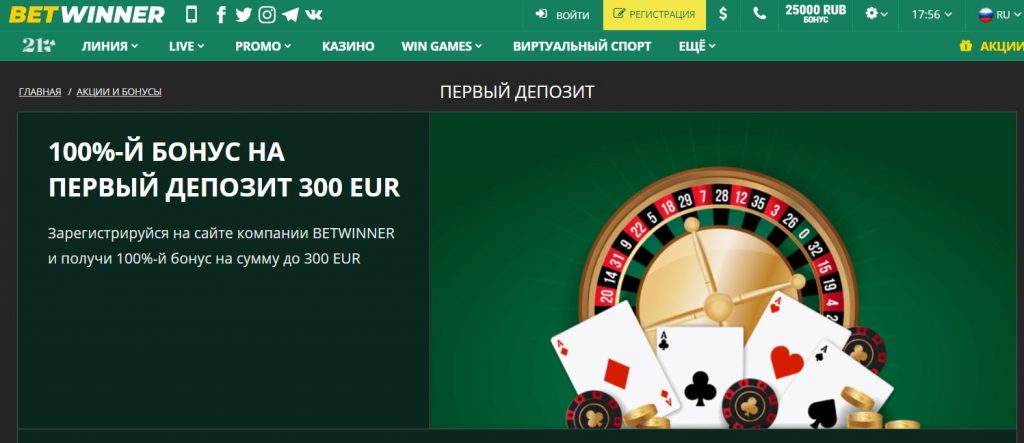Follow the ГЛАВНАЯ breadcrumb link
Screen dimensions: 1024x443
tap(40, 92)
